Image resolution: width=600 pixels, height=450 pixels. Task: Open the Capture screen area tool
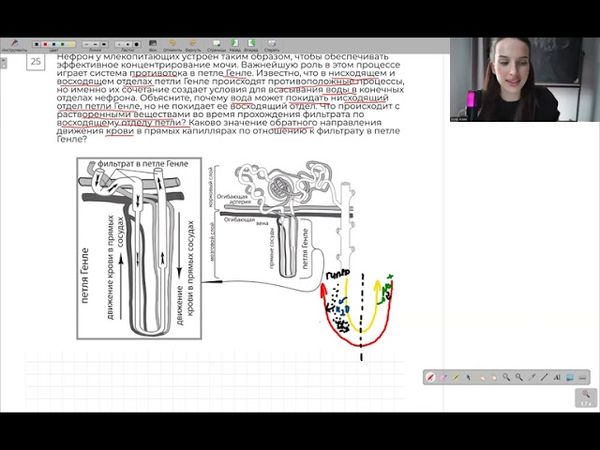pyautogui.click(x=570, y=377)
